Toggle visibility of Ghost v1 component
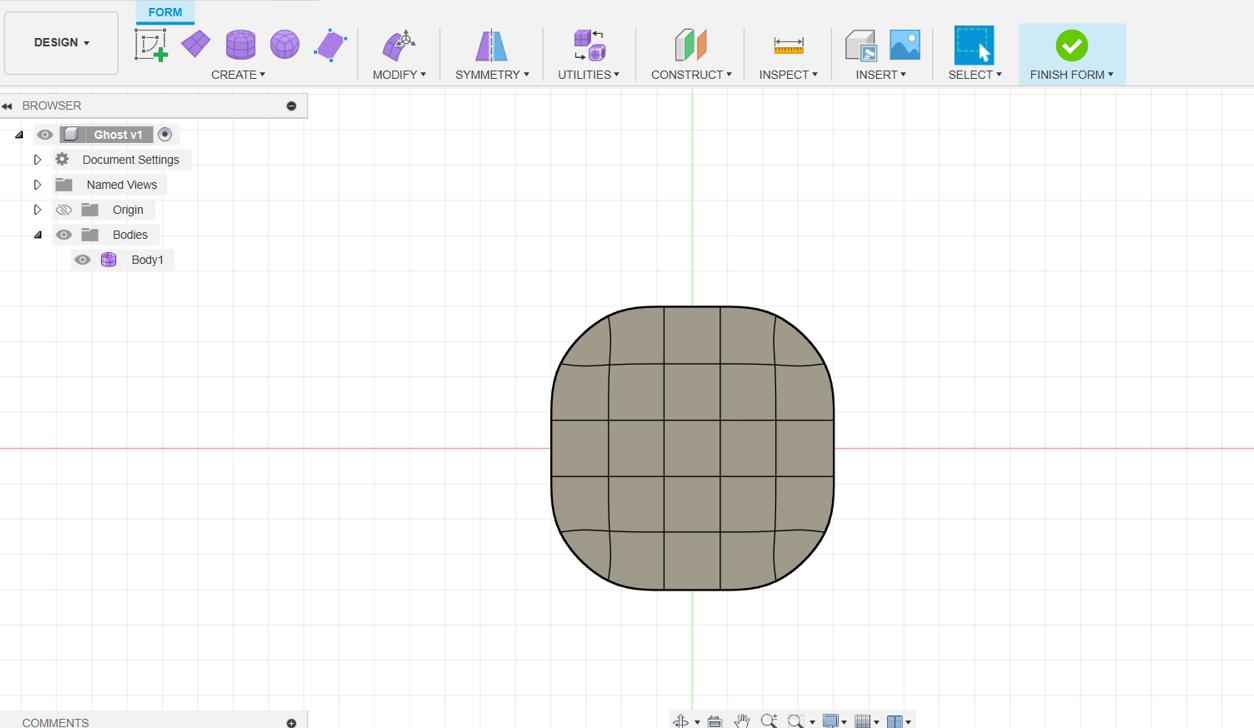 pyautogui.click(x=45, y=135)
